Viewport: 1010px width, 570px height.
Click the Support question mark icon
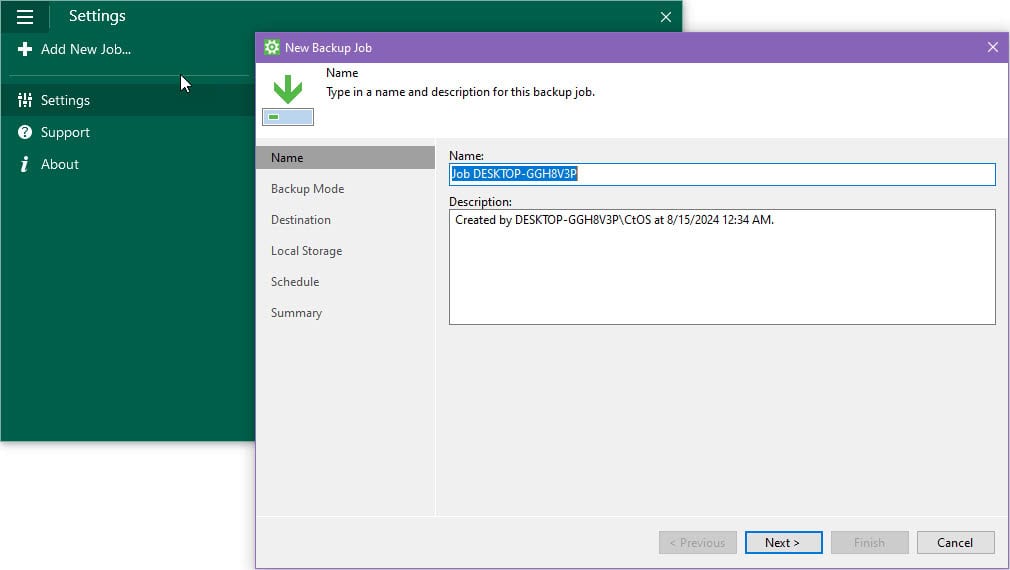pyautogui.click(x=24, y=132)
